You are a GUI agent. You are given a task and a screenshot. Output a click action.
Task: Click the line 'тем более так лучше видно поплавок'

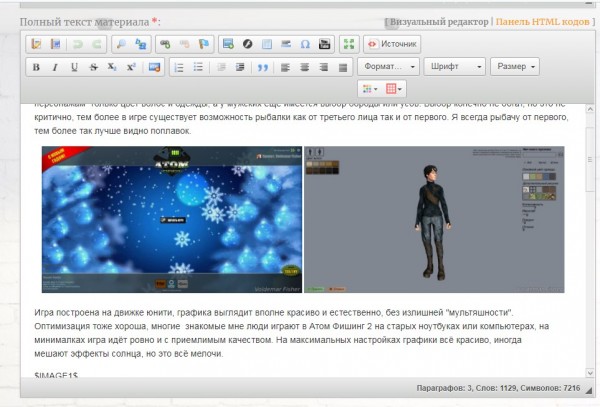pyautogui.click(x=112, y=131)
